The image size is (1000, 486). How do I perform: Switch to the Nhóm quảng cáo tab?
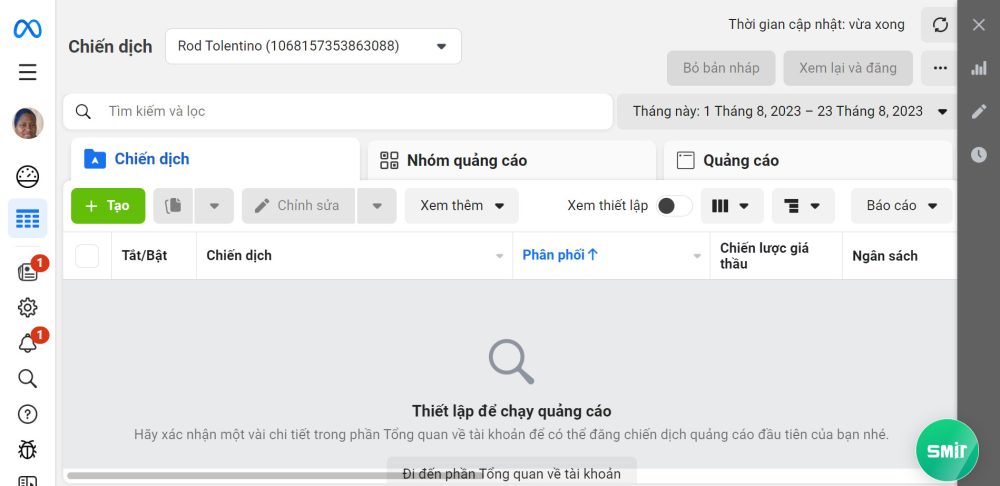click(511, 160)
